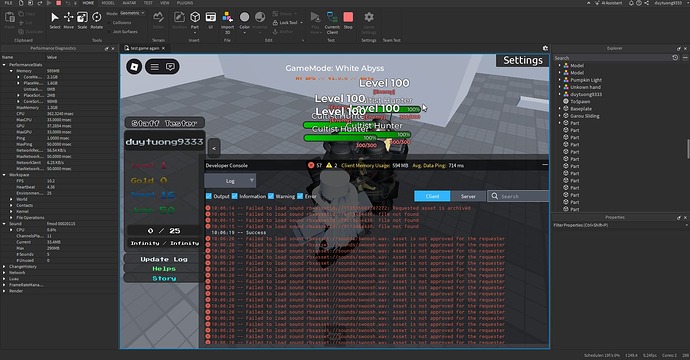This screenshot has height=360, width=690.
Task: Click the in-game Settings button
Action: [522, 60]
